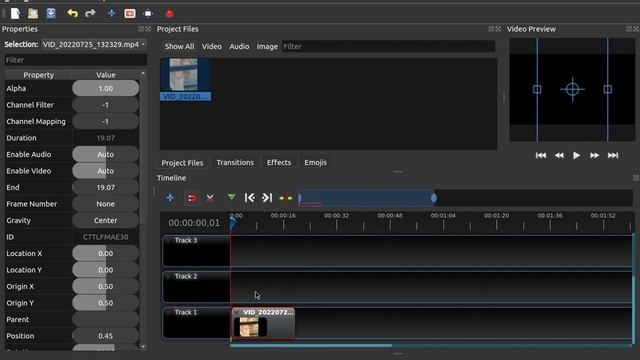Redo the last action
The height and width of the screenshot is (360, 640).
(x=90, y=13)
